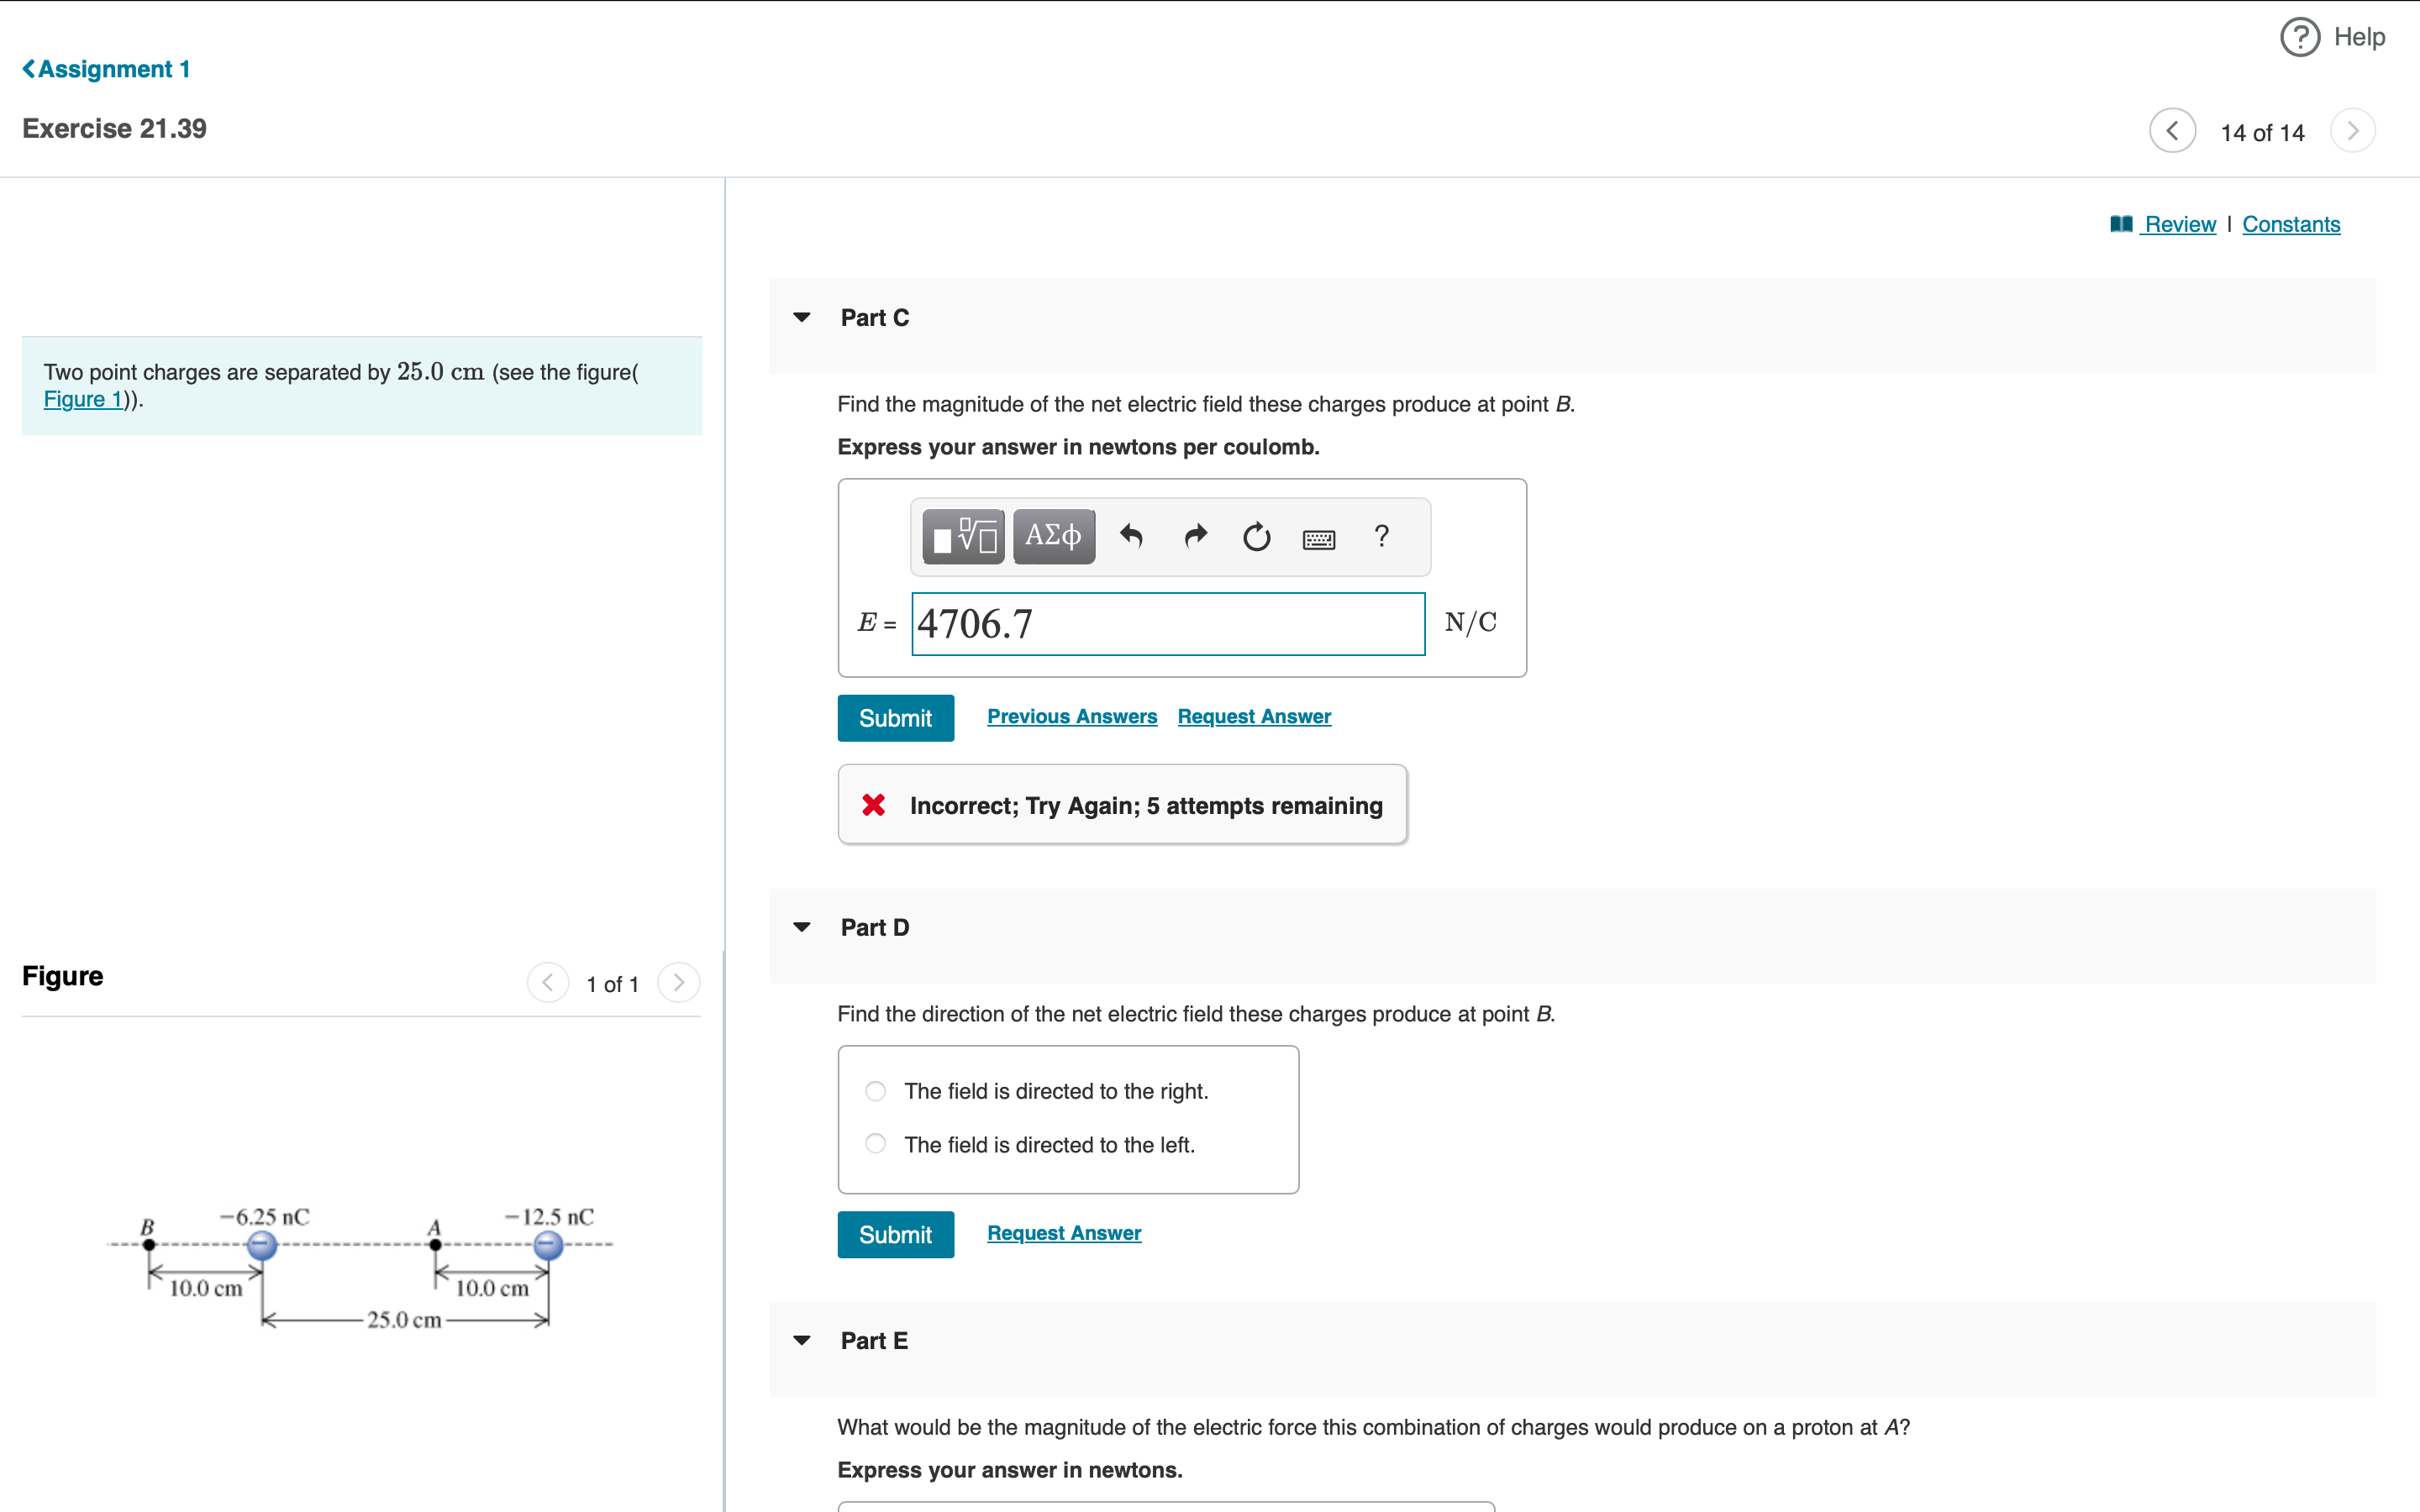This screenshot has width=2420, height=1512.
Task: Reset the answer field
Action: coord(1256,537)
